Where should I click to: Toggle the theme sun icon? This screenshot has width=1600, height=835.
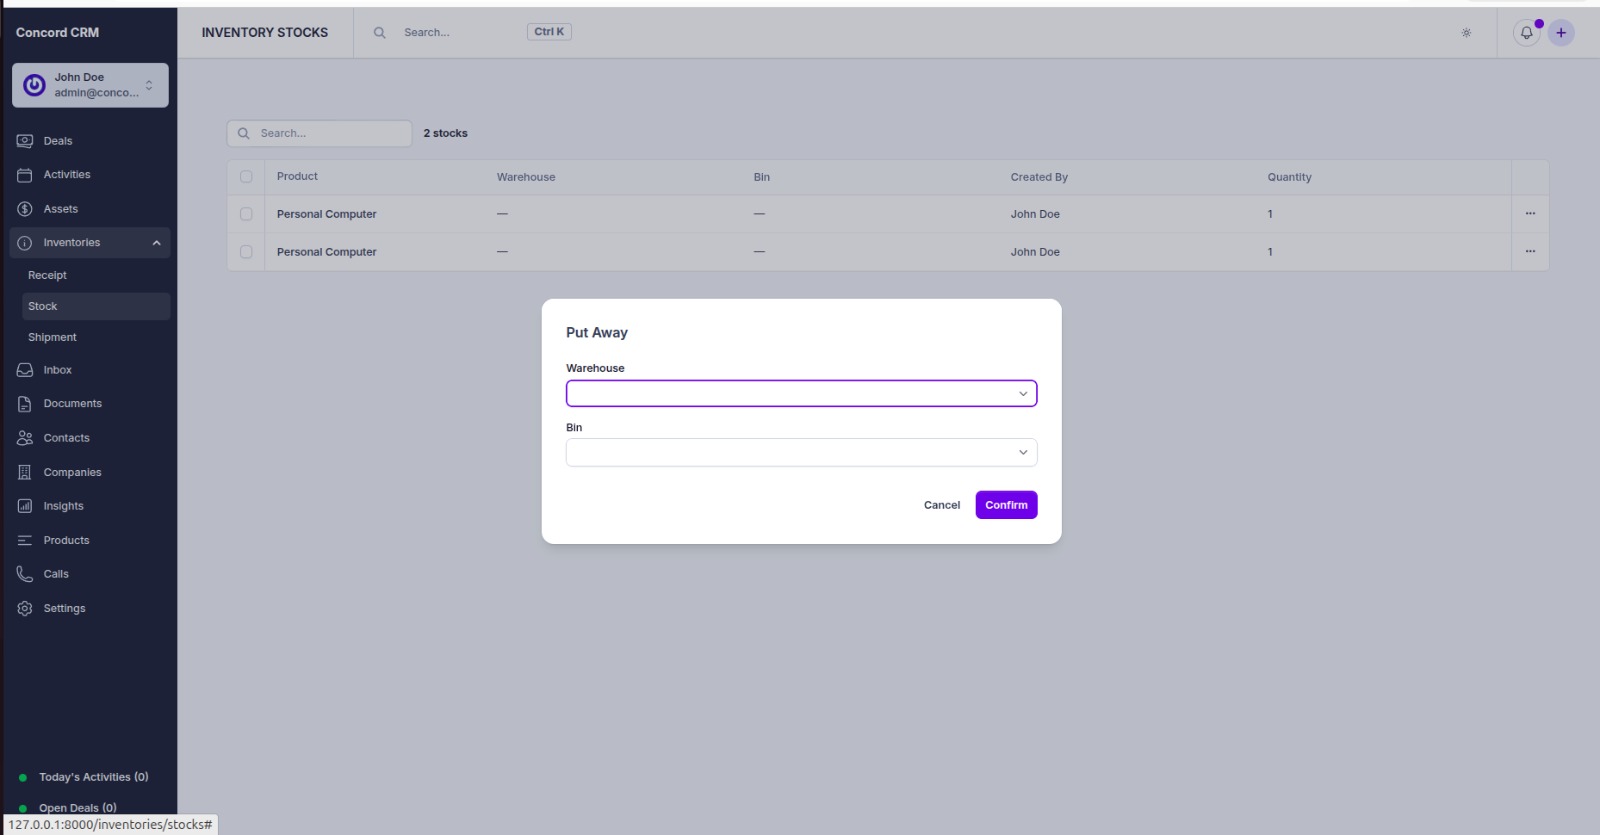click(1466, 33)
